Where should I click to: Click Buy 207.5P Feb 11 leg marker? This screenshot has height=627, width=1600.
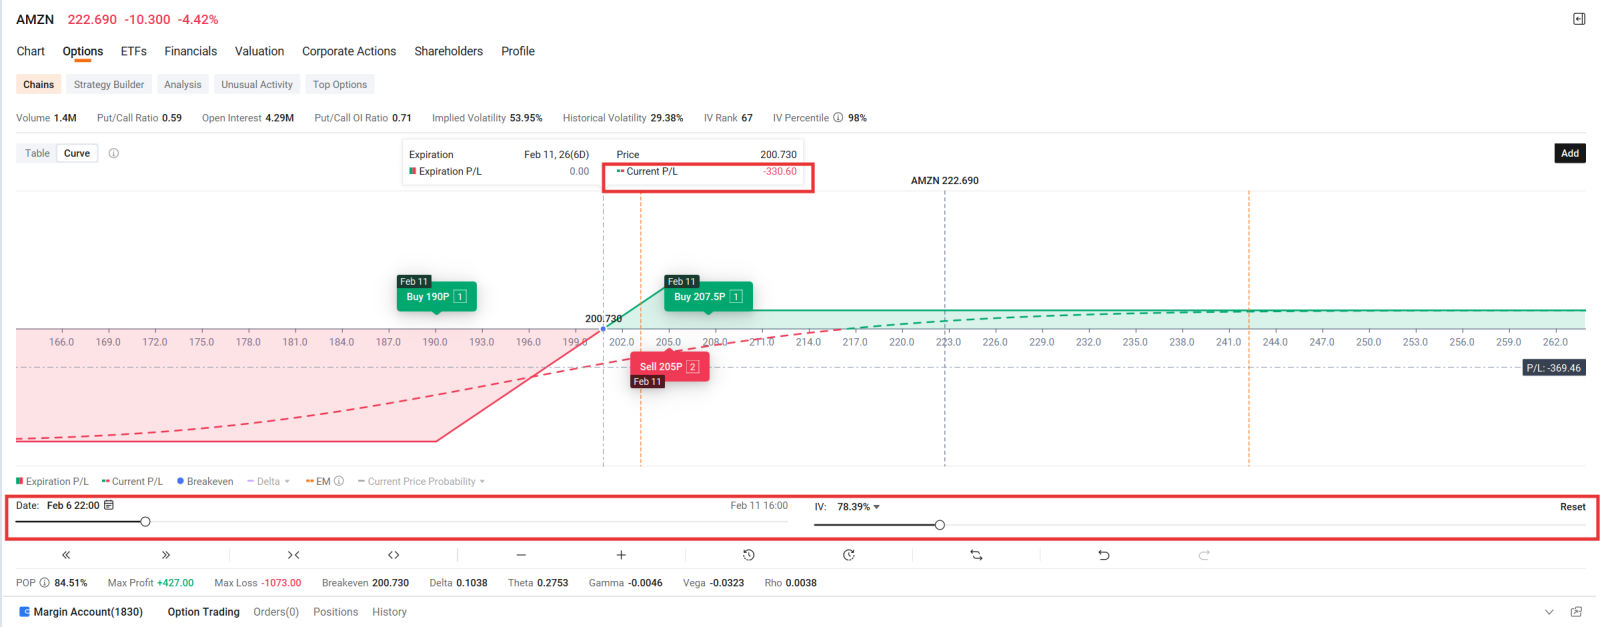tap(708, 296)
